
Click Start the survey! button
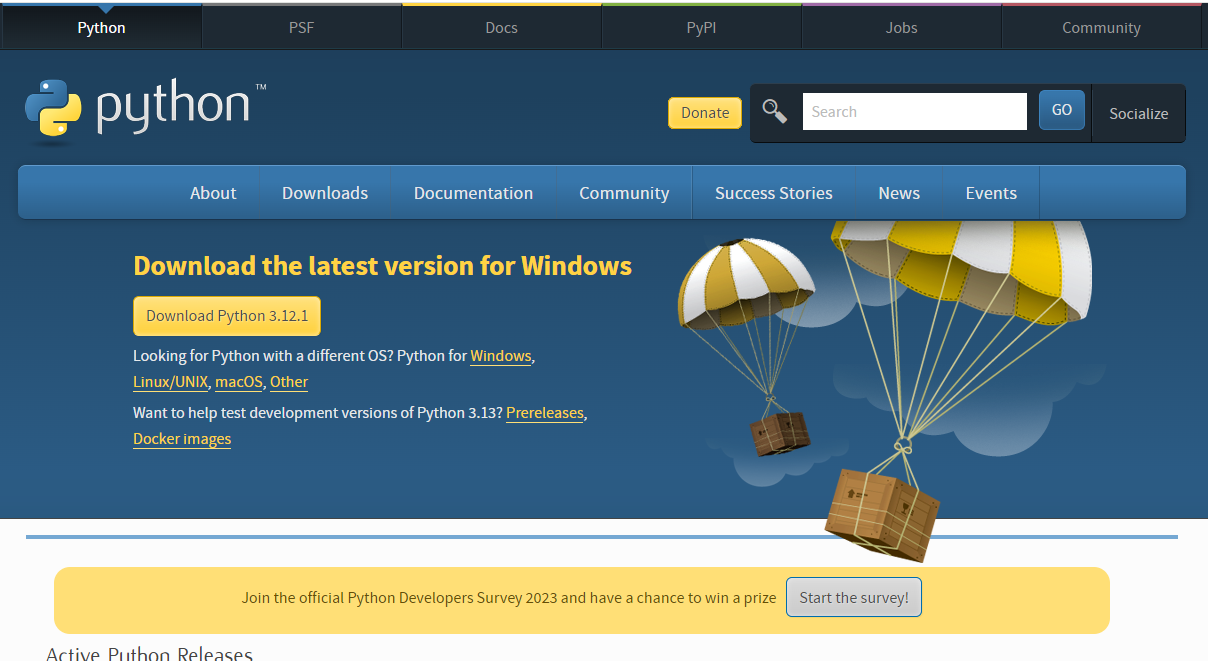[x=854, y=597]
